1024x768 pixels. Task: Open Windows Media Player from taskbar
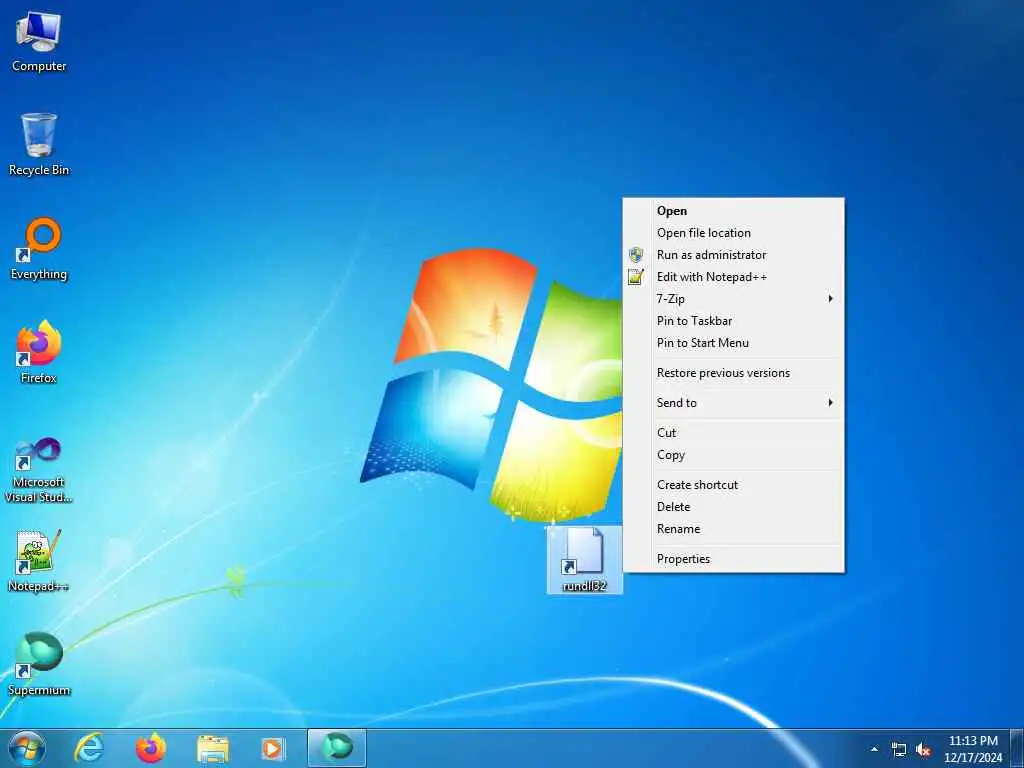pyautogui.click(x=273, y=749)
